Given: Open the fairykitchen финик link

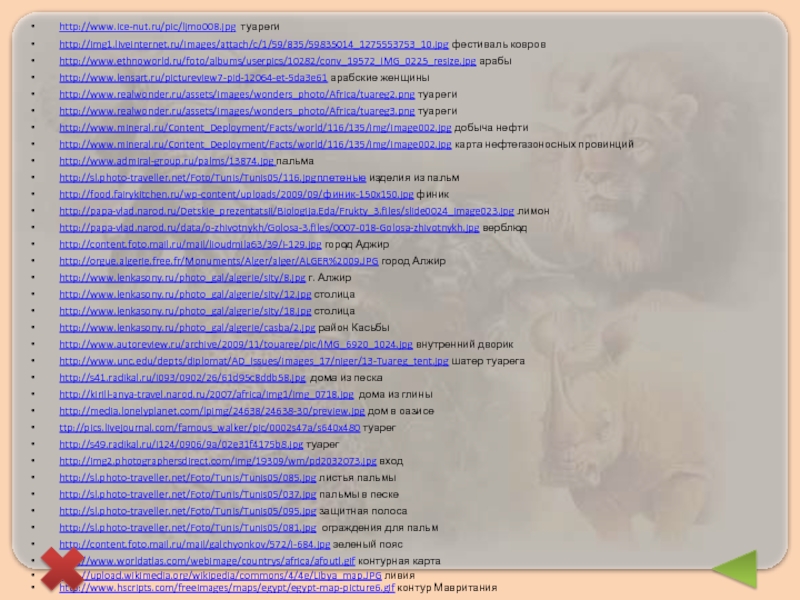Looking at the screenshot, I should click(236, 194).
